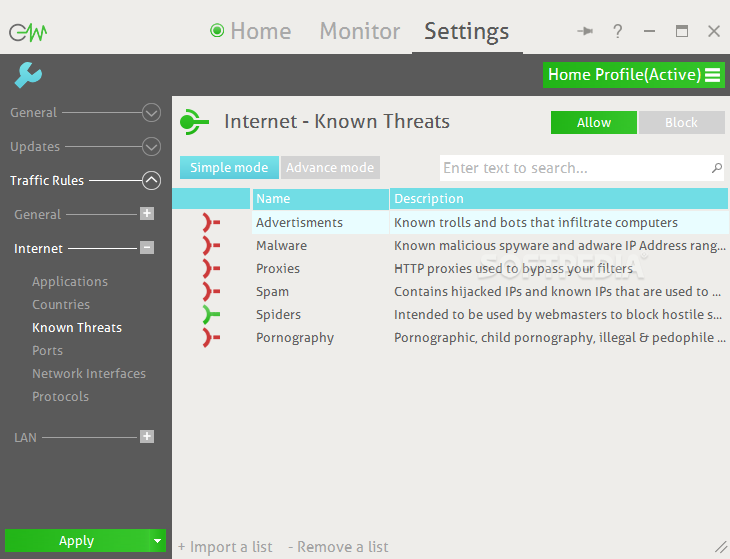Viewport: 730px width, 559px height.
Task: Open Countries under Internet
Action: click(x=61, y=304)
